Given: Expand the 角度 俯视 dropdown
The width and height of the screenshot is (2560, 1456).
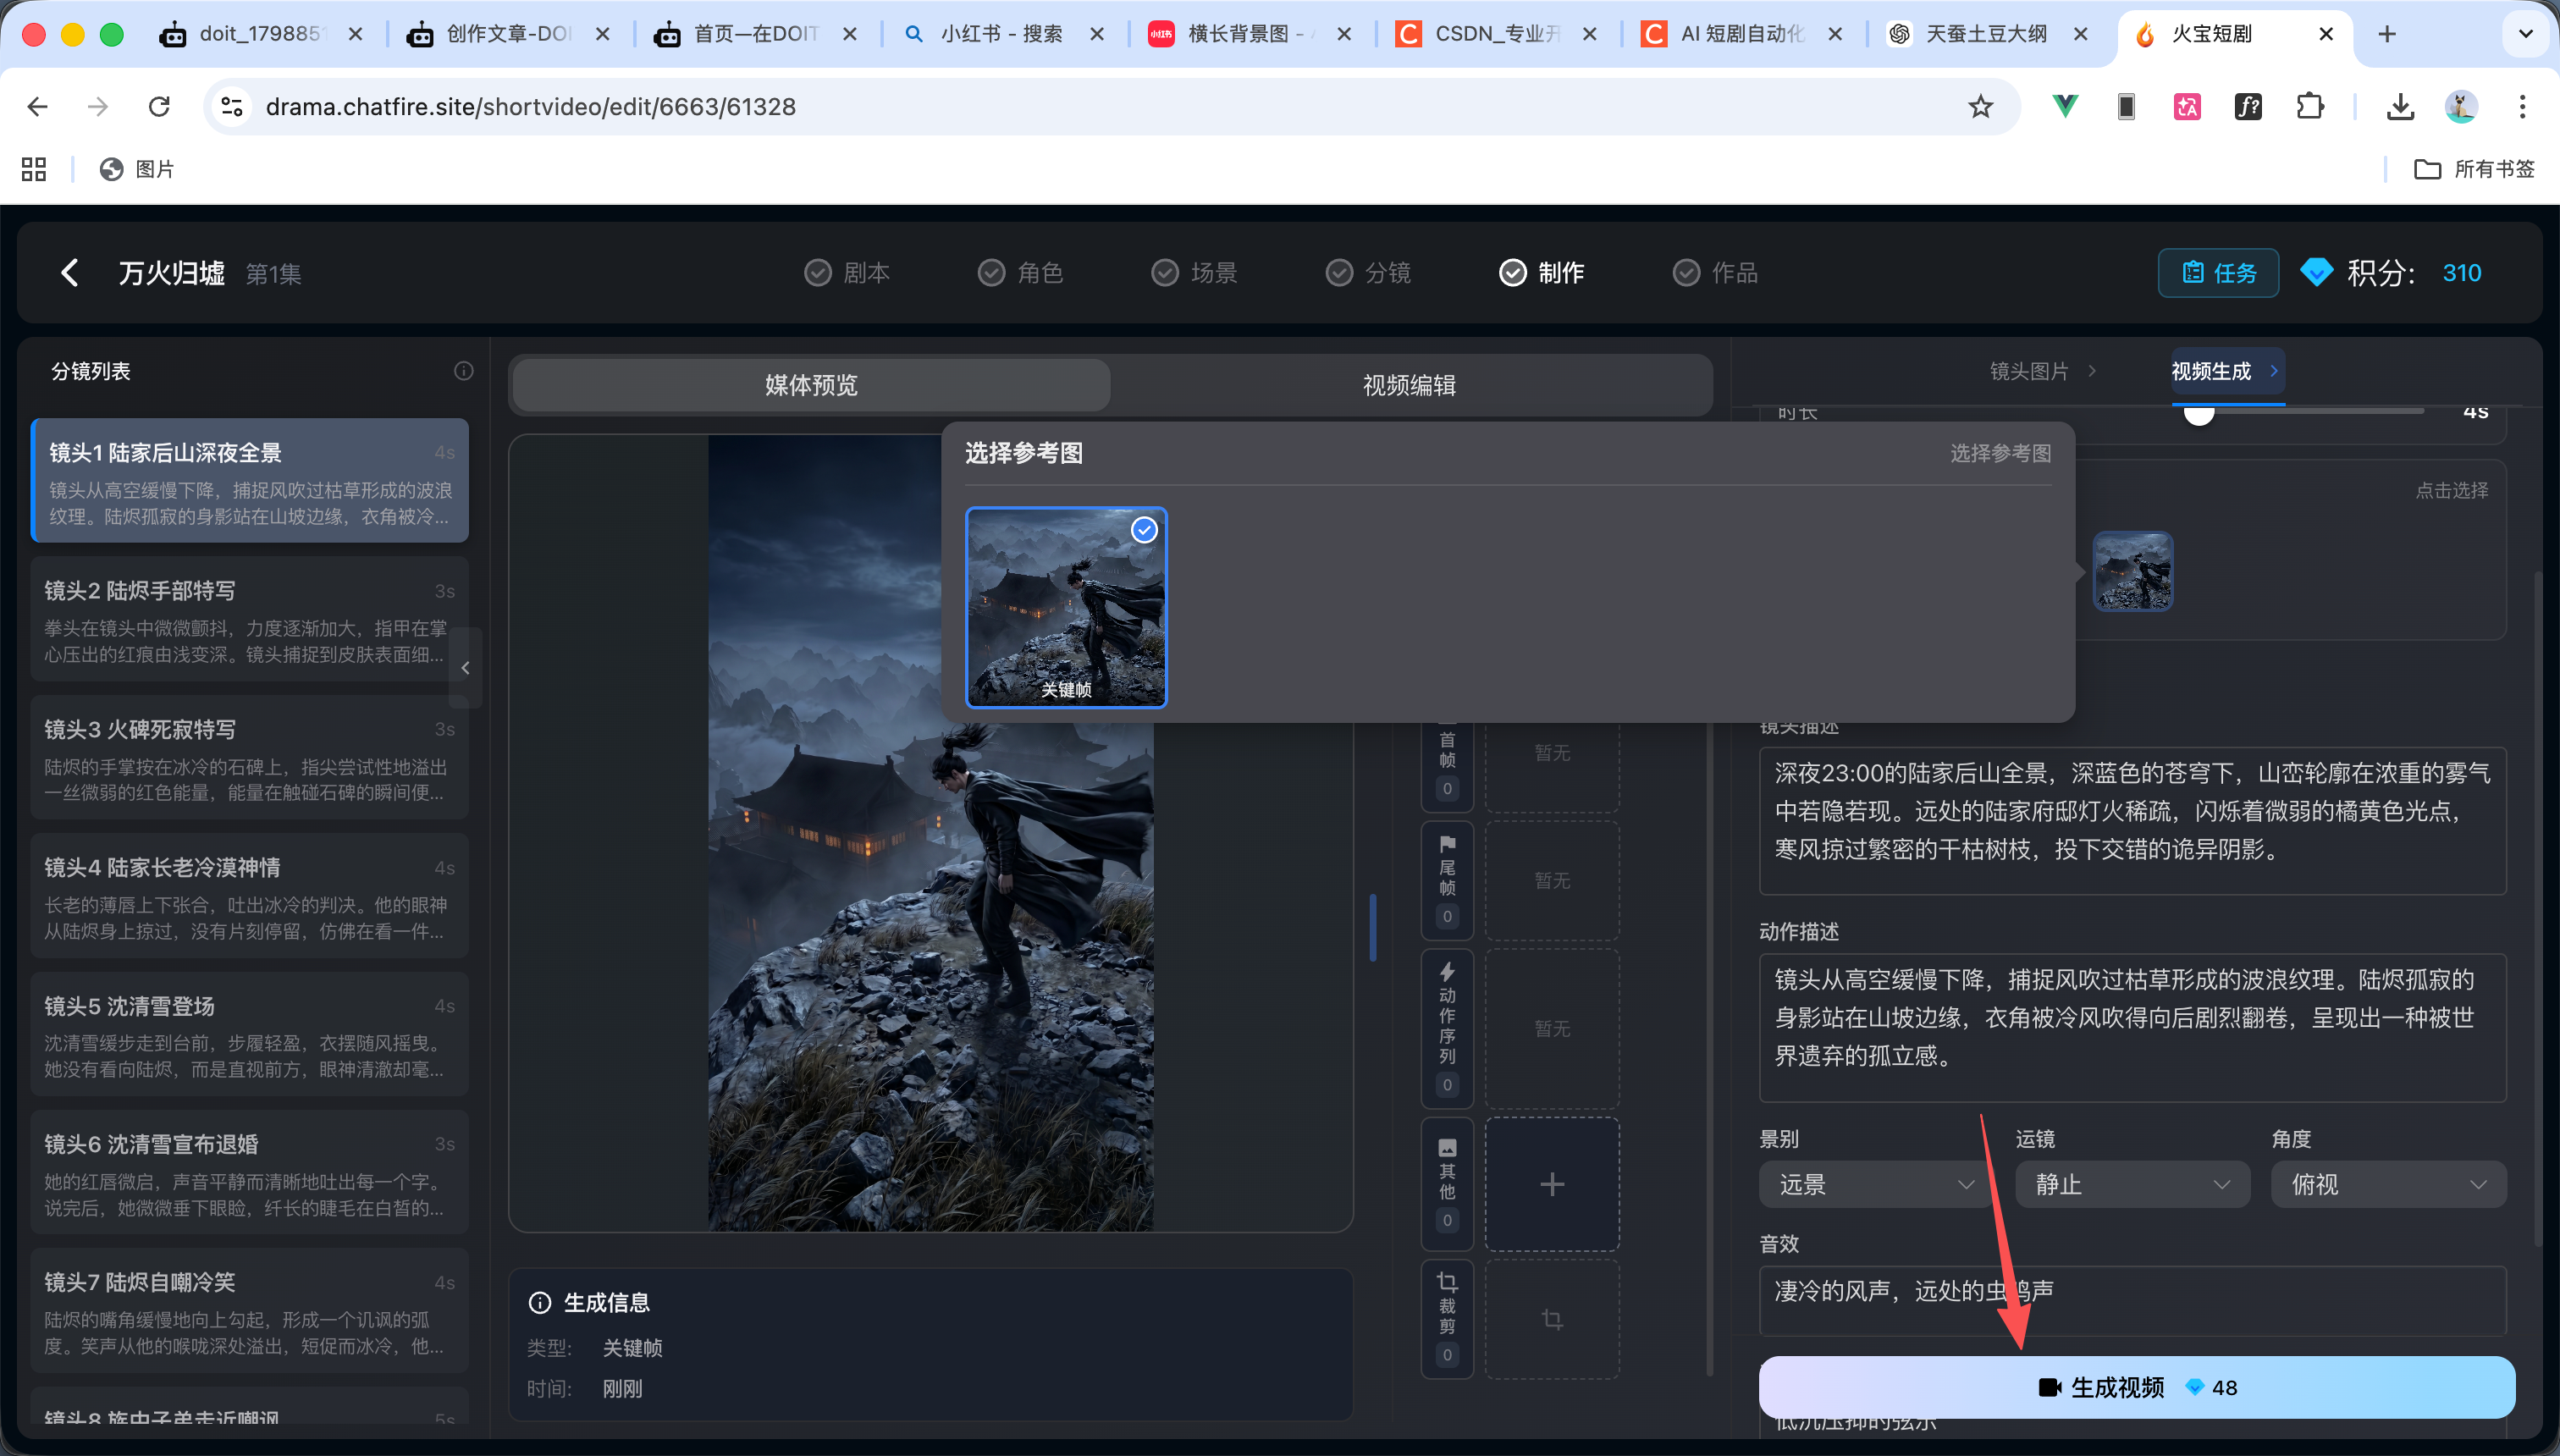Looking at the screenshot, I should click(x=2388, y=1184).
